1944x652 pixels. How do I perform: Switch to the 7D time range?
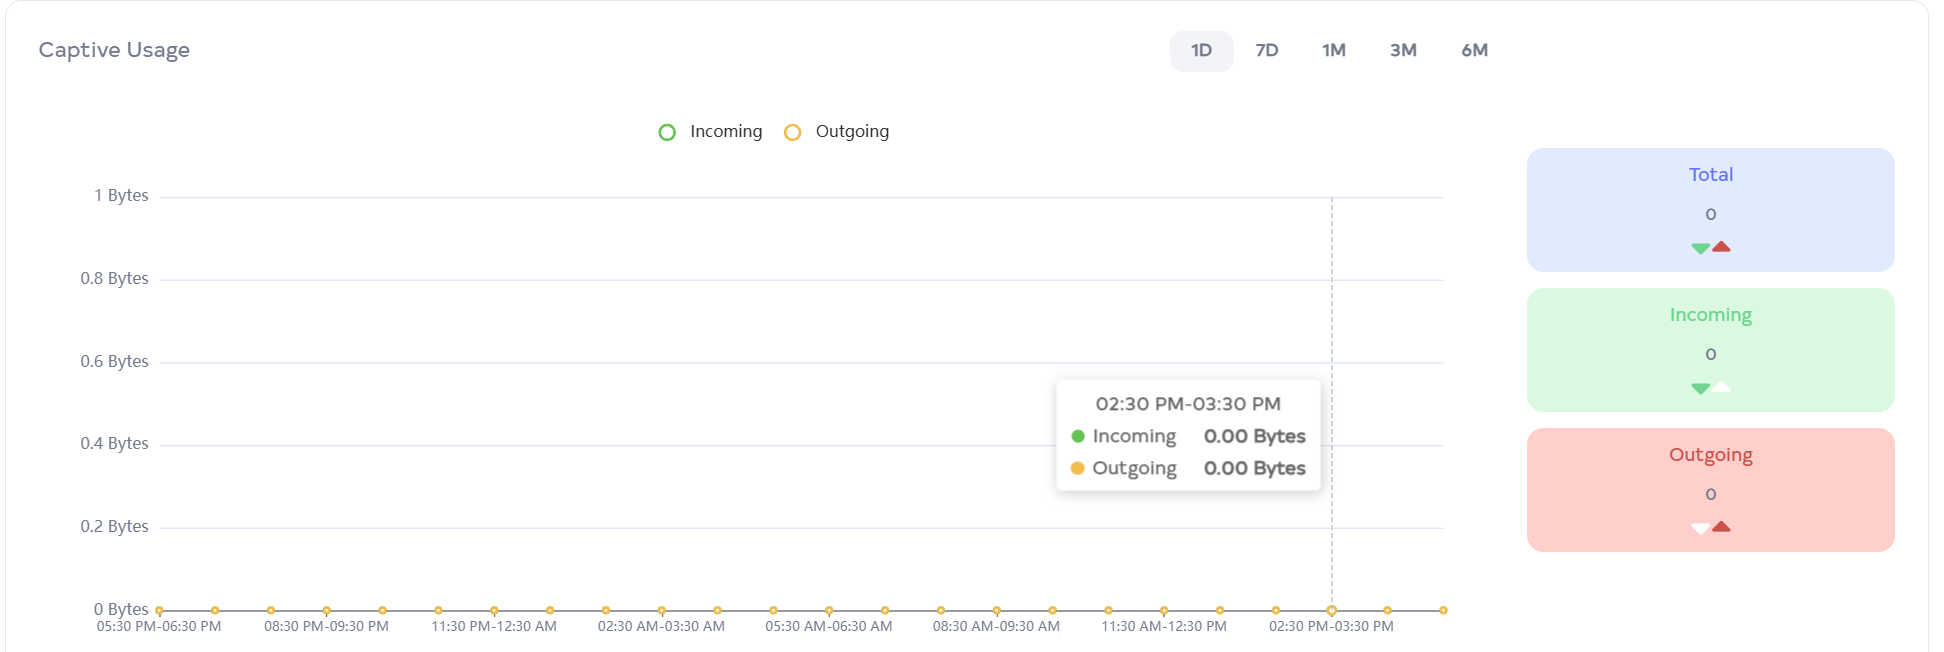(1266, 51)
